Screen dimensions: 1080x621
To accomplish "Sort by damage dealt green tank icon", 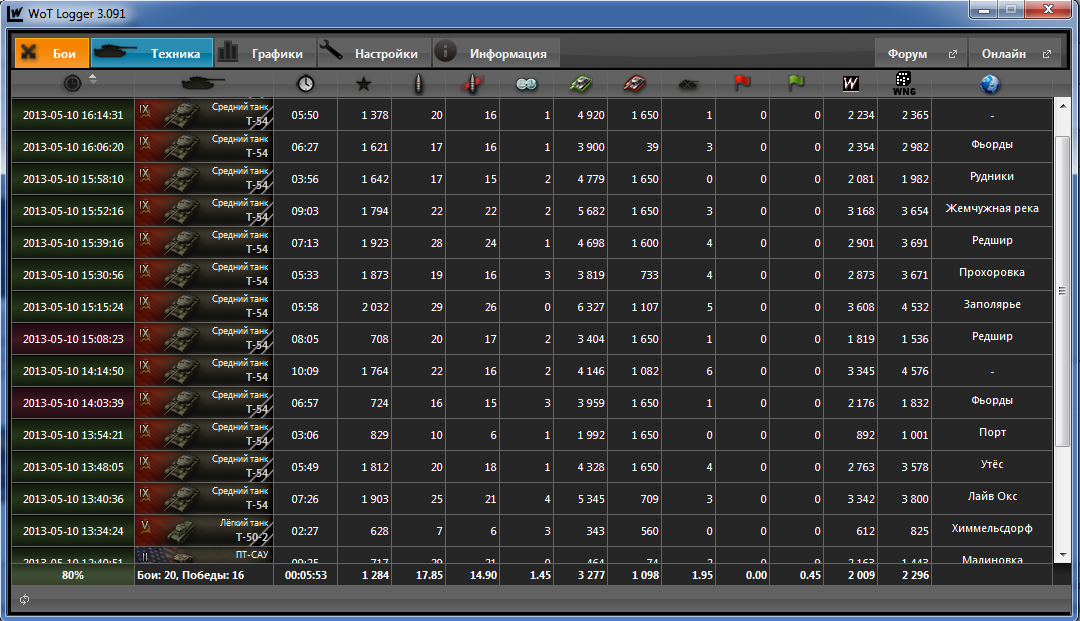I will click(x=581, y=84).
